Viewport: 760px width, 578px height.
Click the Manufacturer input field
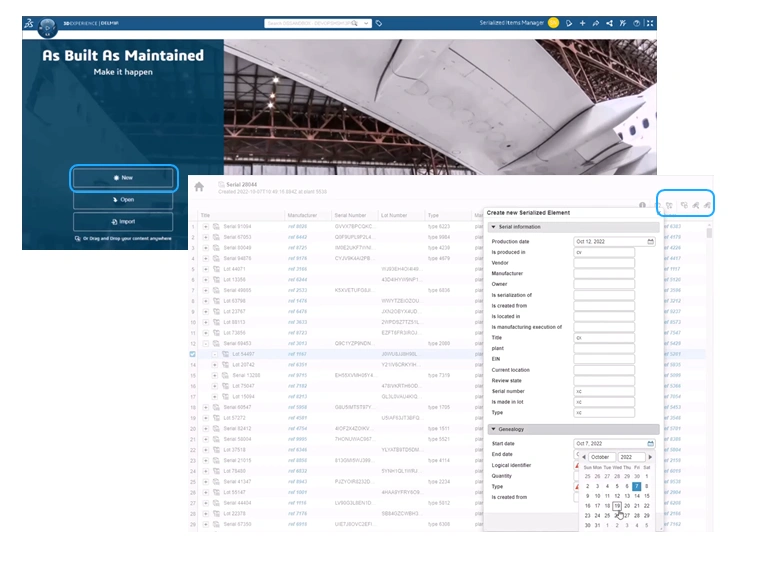pyautogui.click(x=604, y=274)
